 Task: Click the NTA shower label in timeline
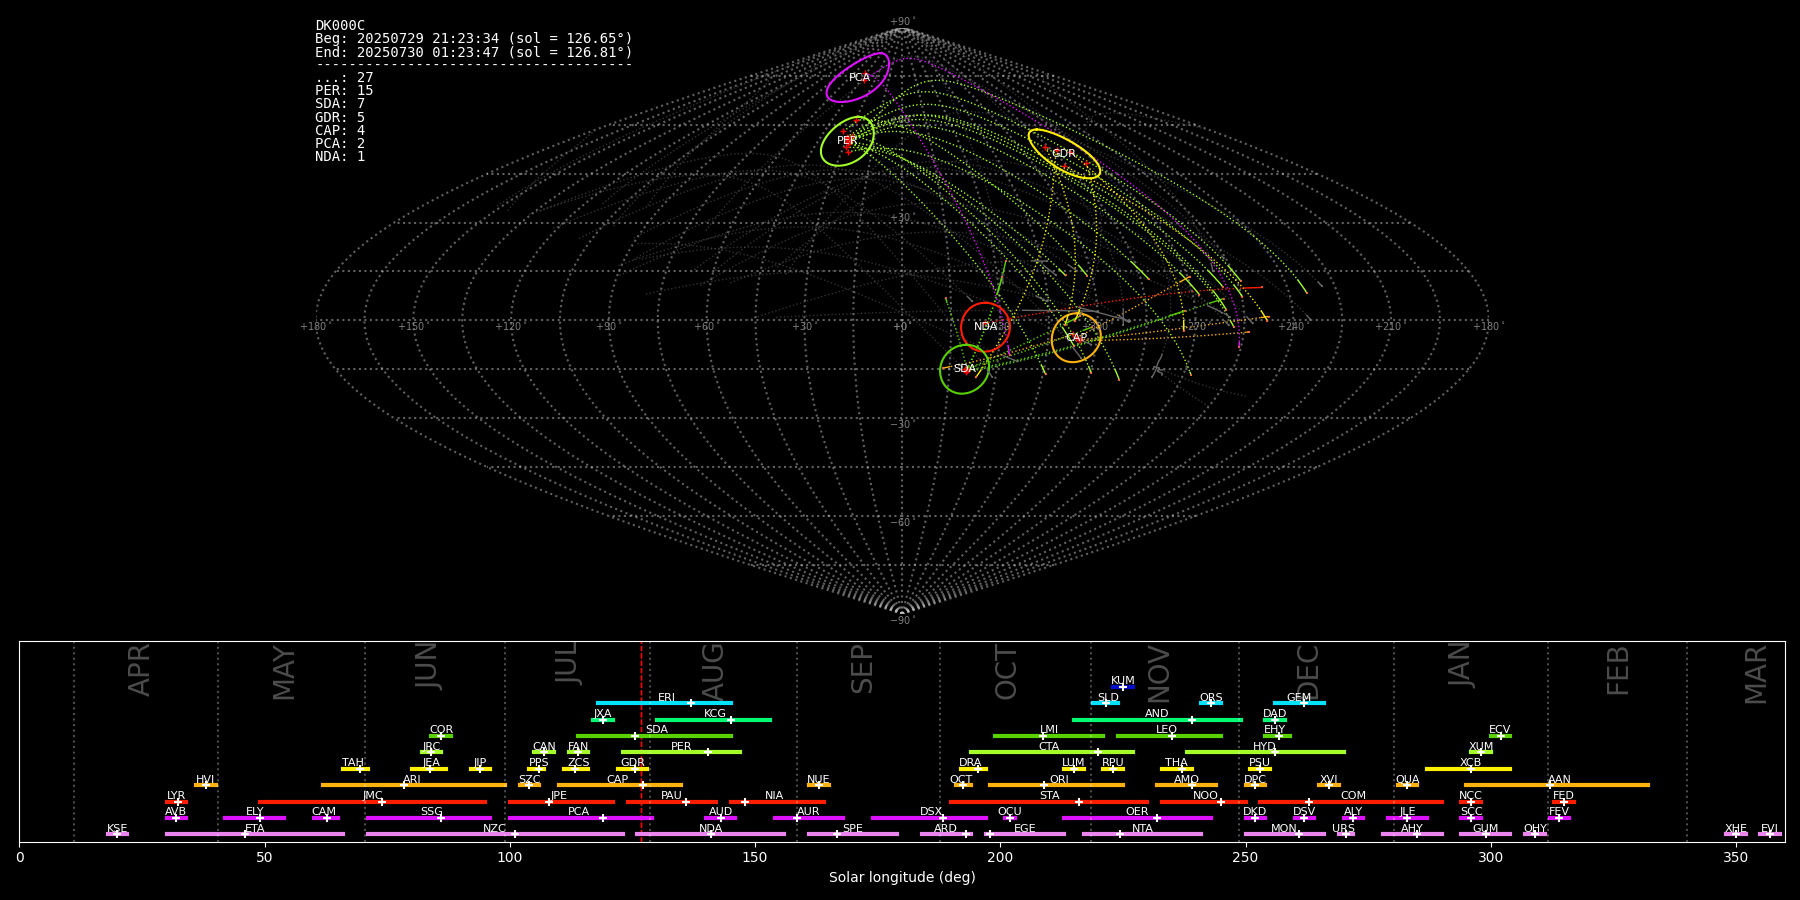coord(1142,829)
